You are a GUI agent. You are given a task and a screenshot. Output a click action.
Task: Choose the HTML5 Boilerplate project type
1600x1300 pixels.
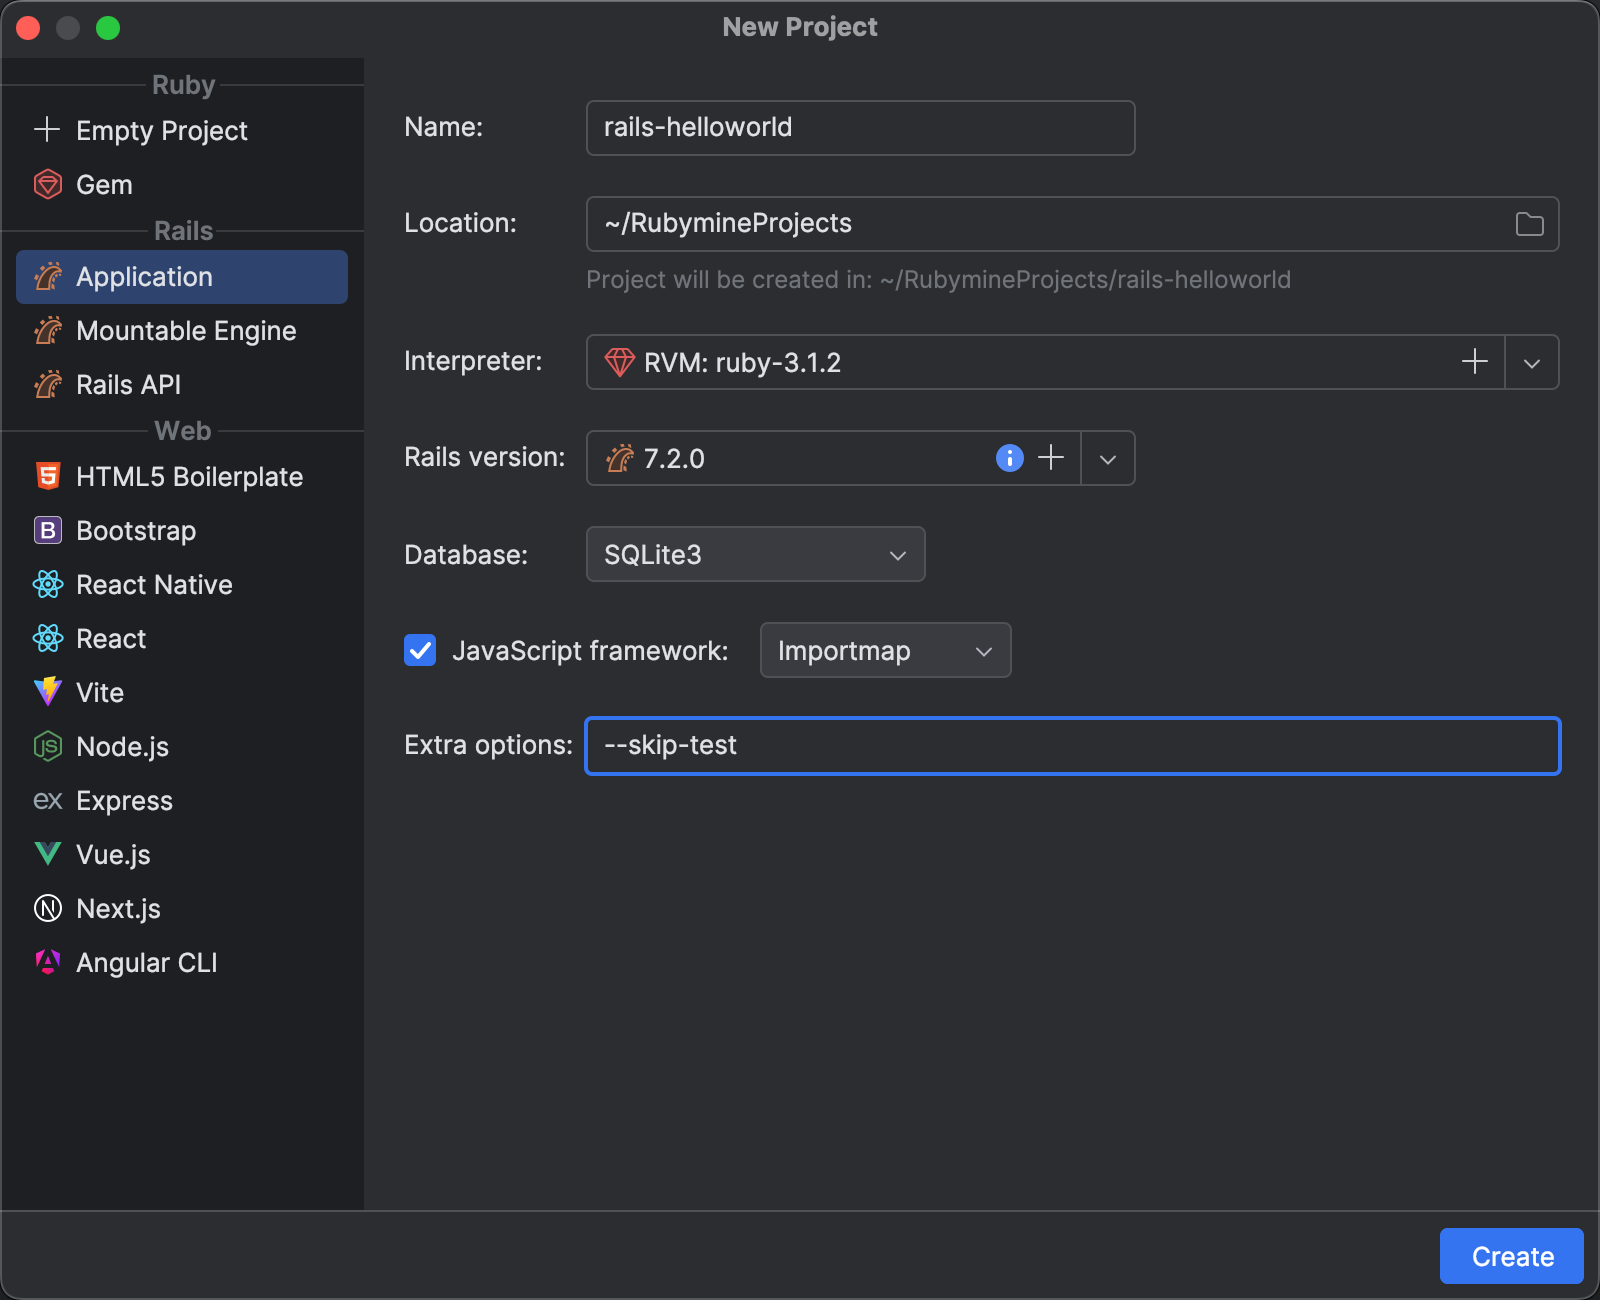point(189,477)
